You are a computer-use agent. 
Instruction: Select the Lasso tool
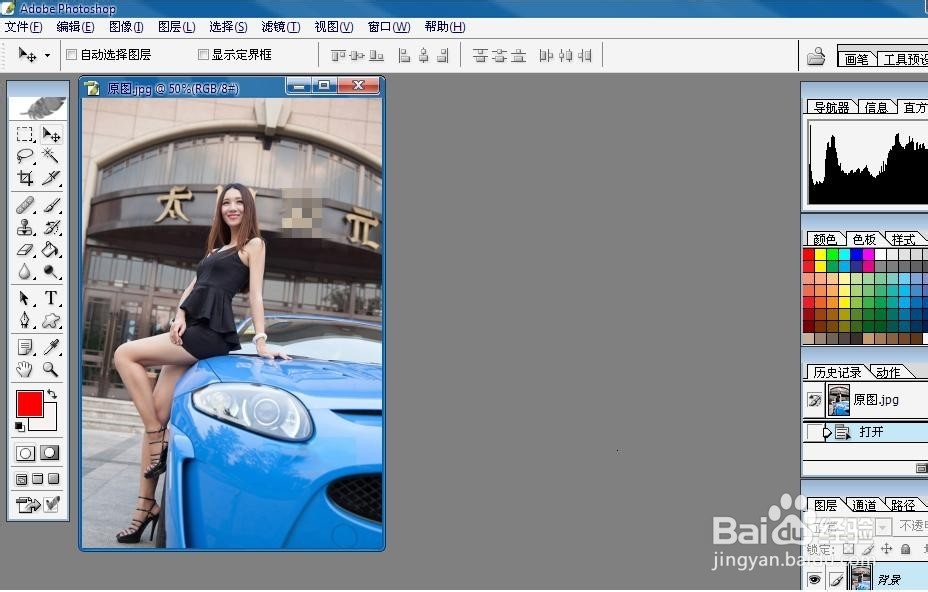pos(25,156)
